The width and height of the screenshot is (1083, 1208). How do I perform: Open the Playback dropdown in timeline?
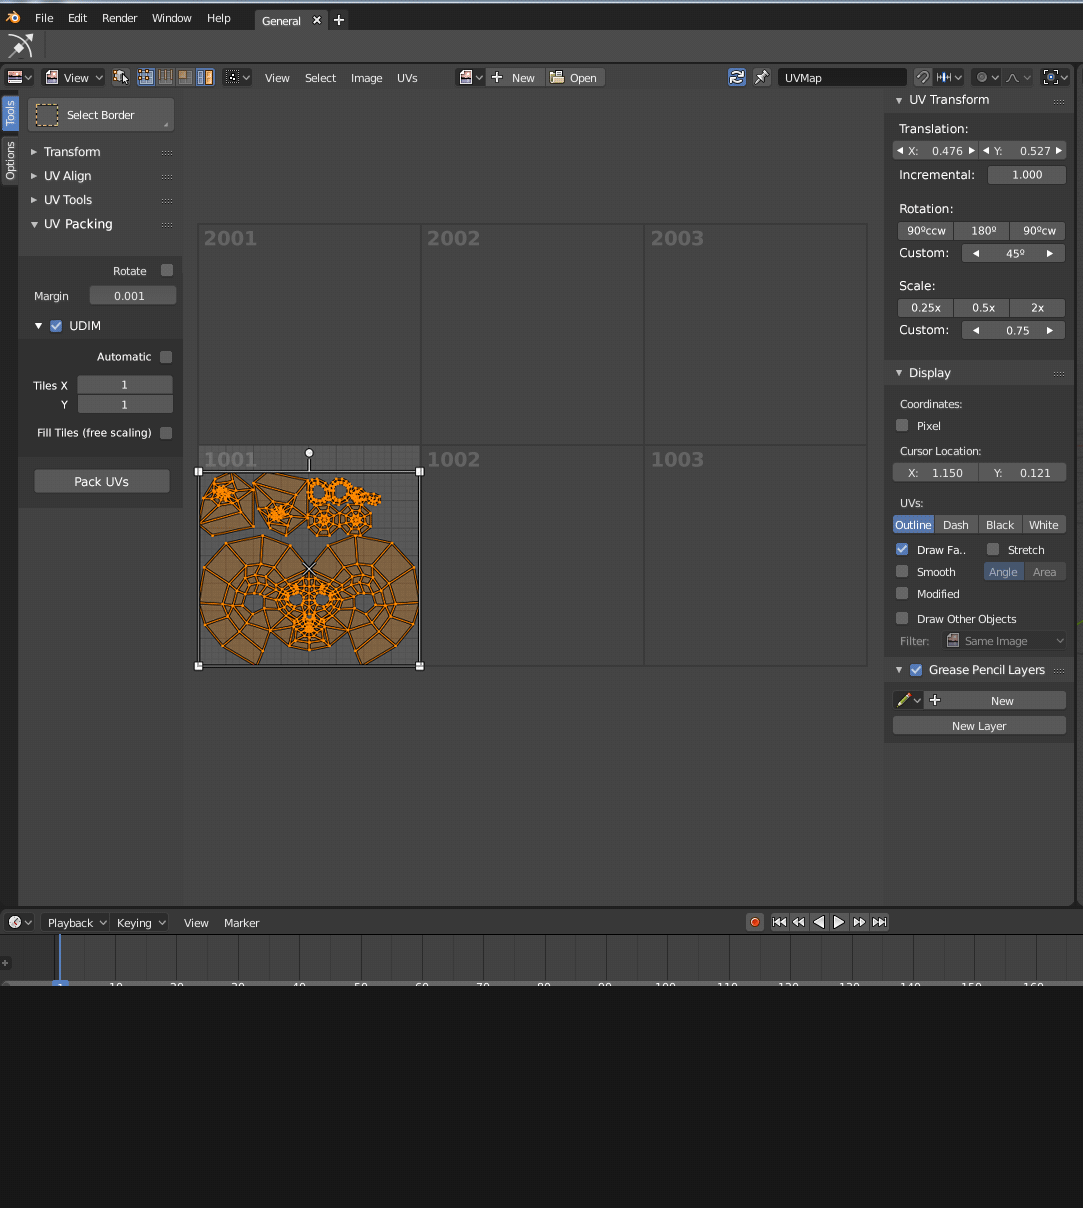pos(75,922)
